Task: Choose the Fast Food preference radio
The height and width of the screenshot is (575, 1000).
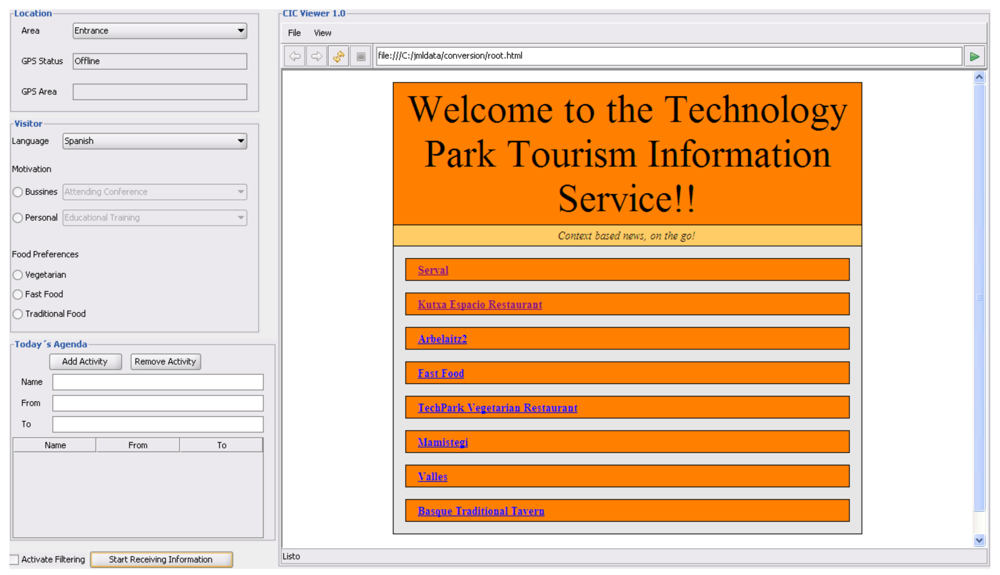Action: (18, 295)
